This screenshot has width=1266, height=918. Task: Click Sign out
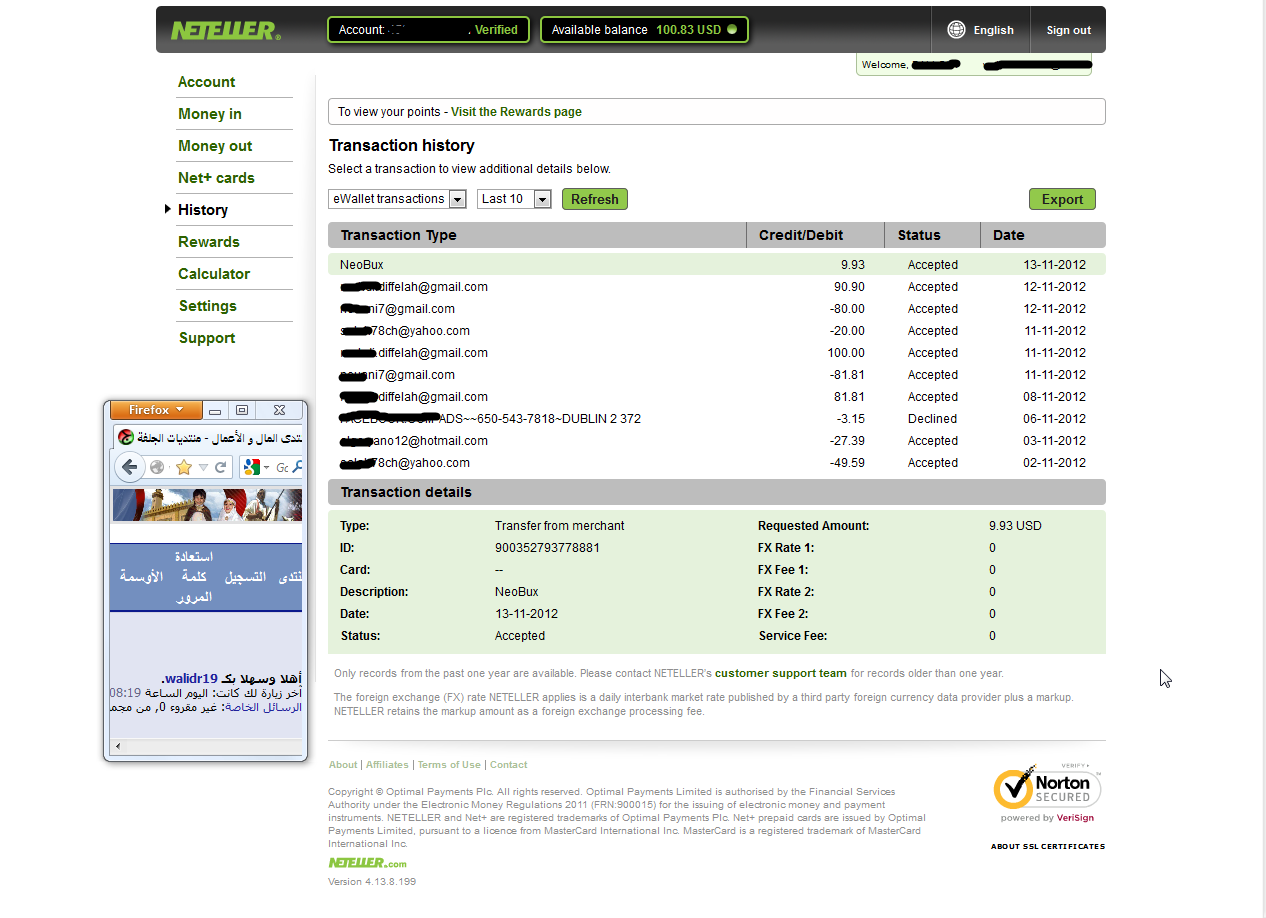(x=1069, y=30)
